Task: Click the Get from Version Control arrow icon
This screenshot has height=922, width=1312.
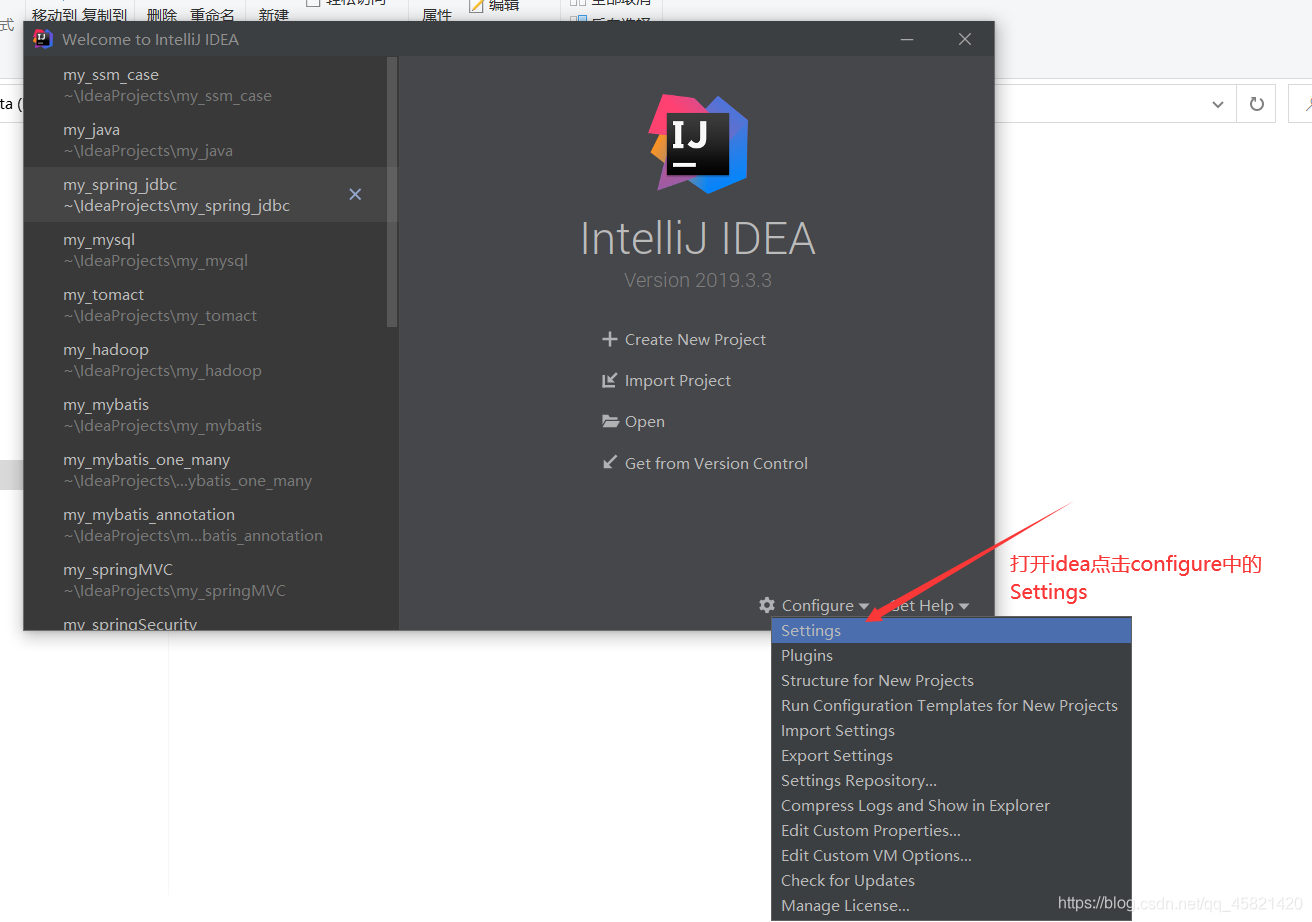Action: point(610,462)
